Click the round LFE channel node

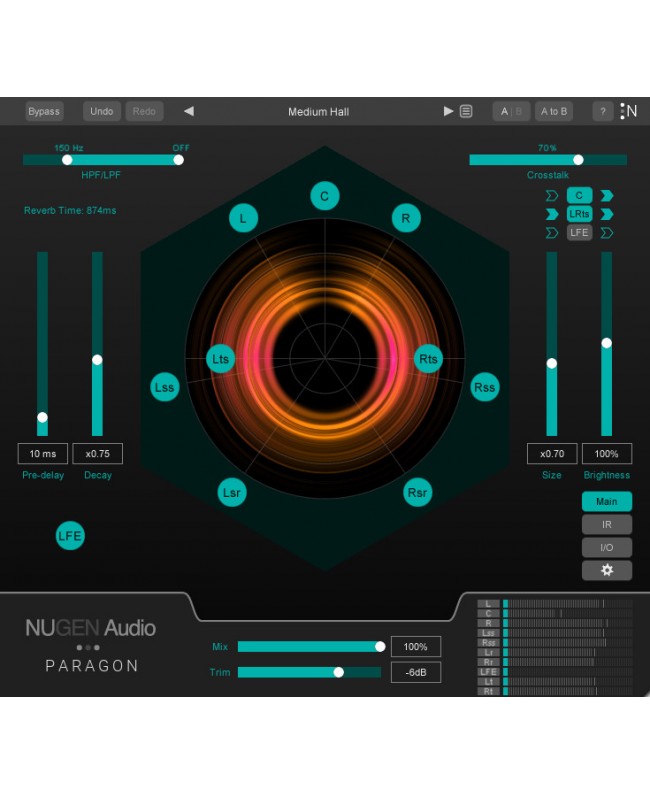[x=70, y=536]
